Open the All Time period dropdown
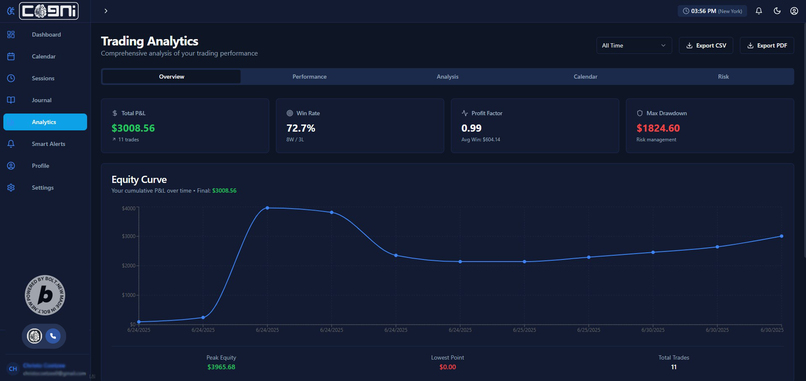Image resolution: width=806 pixels, height=381 pixels. click(634, 46)
